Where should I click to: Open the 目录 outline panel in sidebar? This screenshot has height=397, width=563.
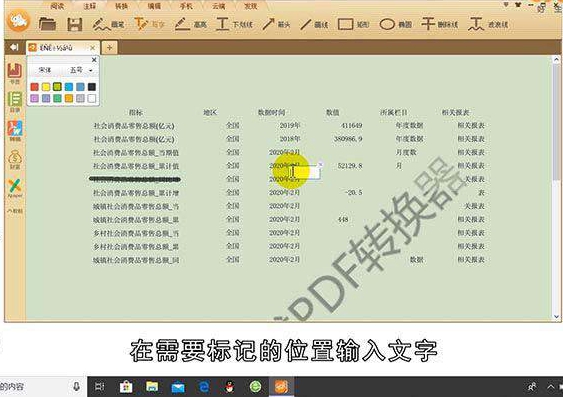pyautogui.click(x=15, y=102)
